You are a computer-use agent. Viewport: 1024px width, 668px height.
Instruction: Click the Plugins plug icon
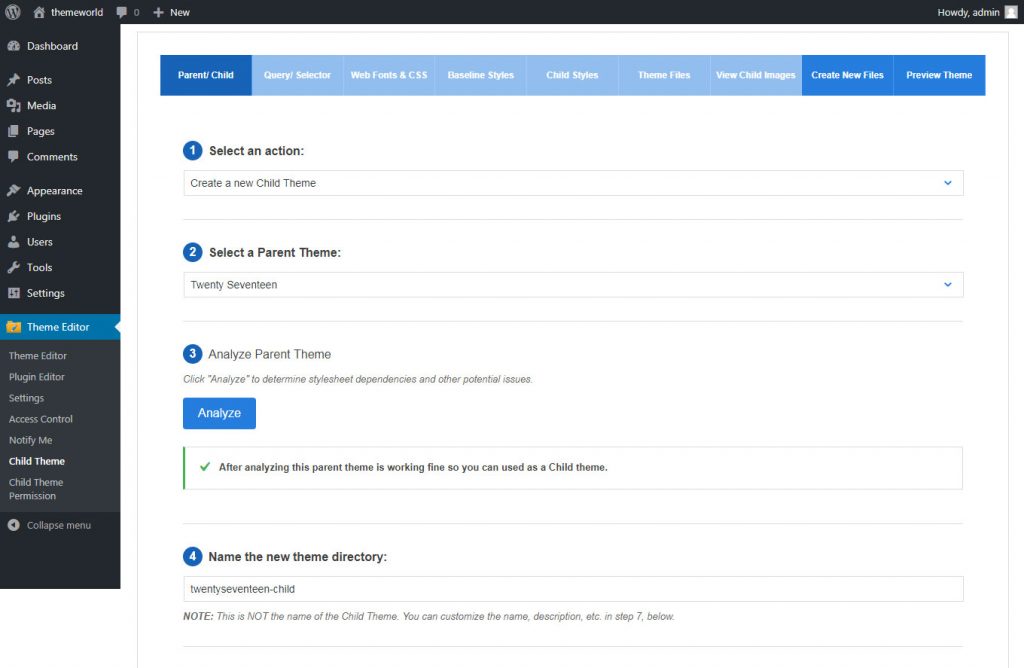click(14, 215)
